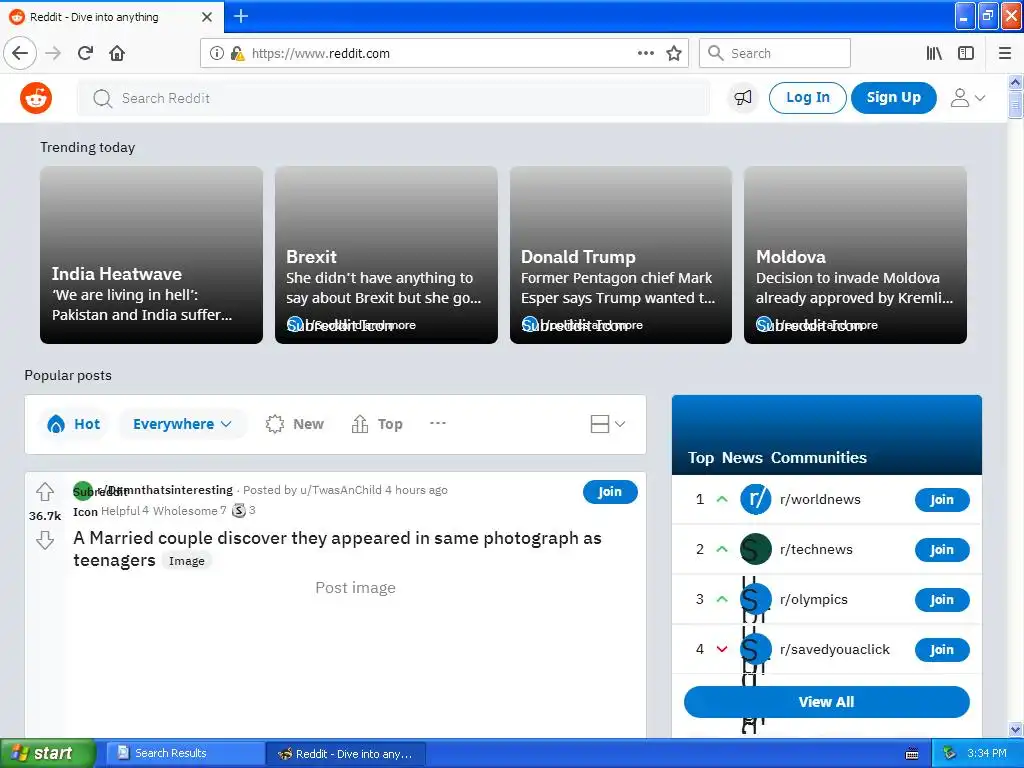The height and width of the screenshot is (768, 1024).
Task: Close the Reddit browser tab
Action: point(207,17)
